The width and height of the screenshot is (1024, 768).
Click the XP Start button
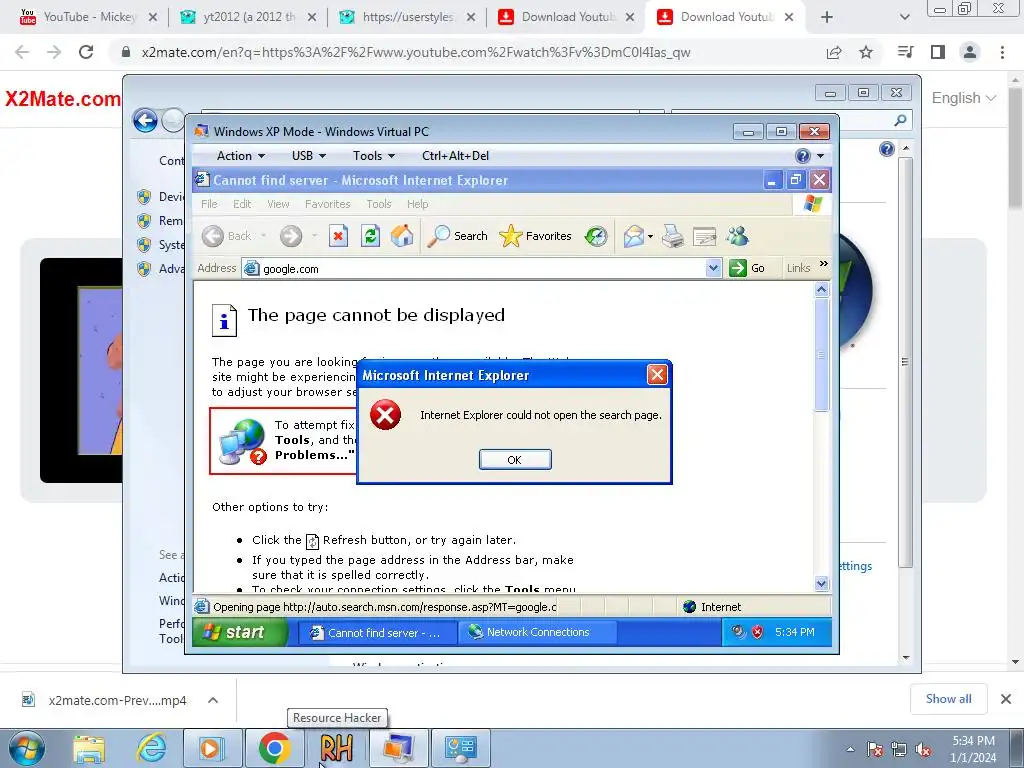tap(240, 632)
